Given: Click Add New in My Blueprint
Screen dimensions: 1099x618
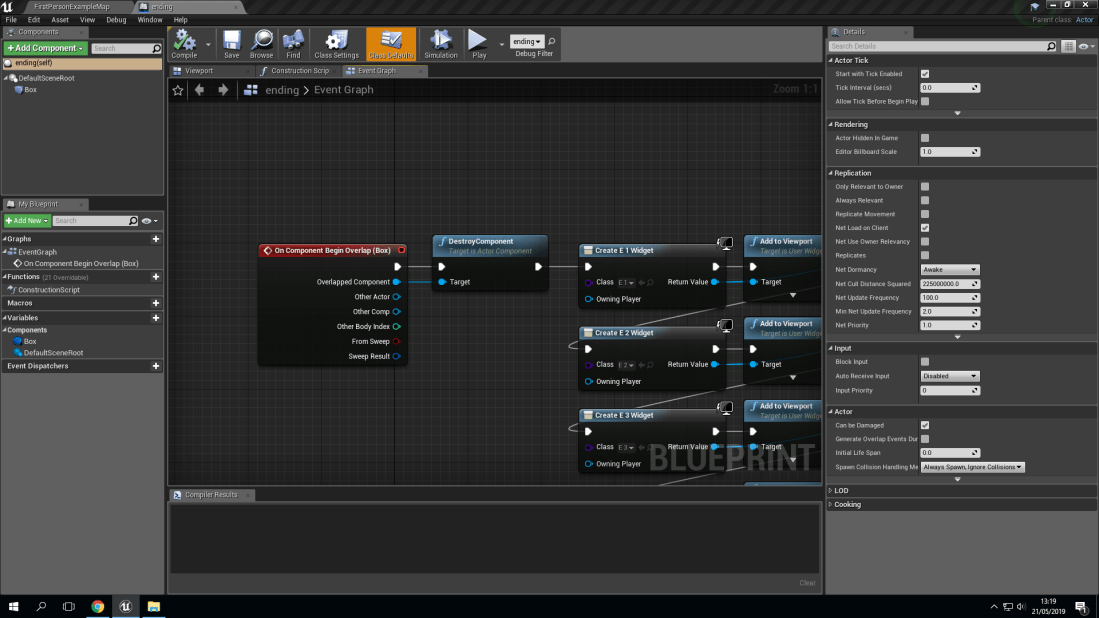Looking at the screenshot, I should tap(27, 220).
